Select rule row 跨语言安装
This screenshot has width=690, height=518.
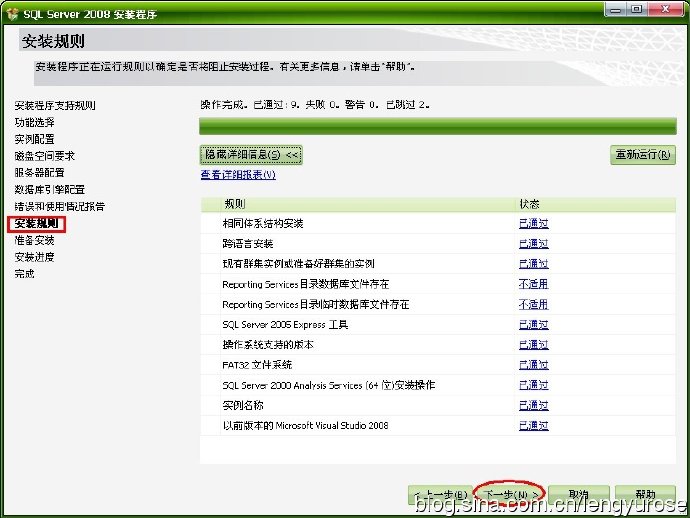coord(438,244)
